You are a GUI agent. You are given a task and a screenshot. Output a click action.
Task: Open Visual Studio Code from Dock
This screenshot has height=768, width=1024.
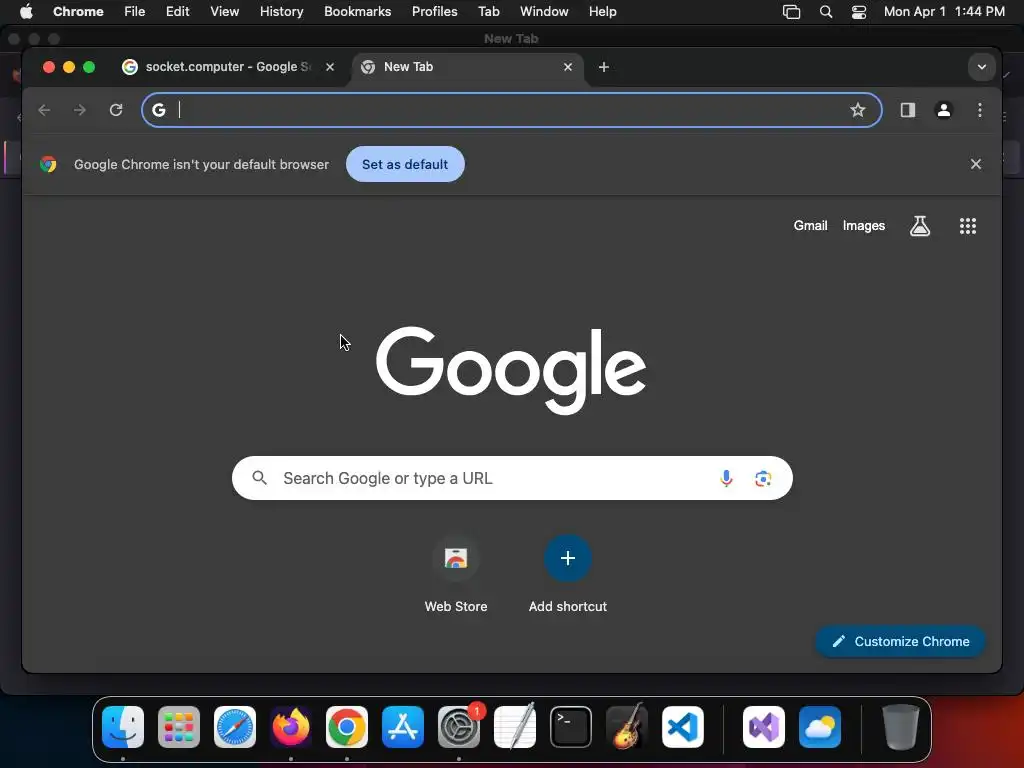click(682, 727)
